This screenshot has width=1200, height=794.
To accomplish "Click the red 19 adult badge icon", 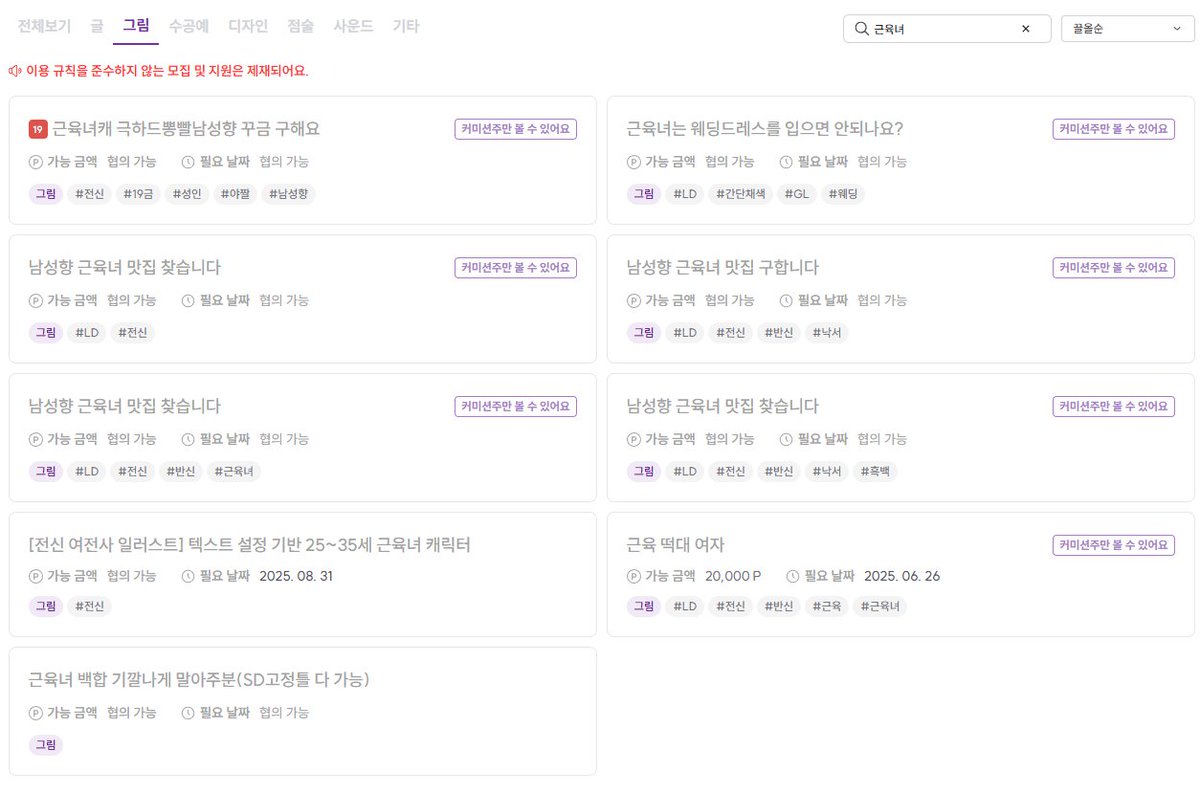I will coord(37,129).
